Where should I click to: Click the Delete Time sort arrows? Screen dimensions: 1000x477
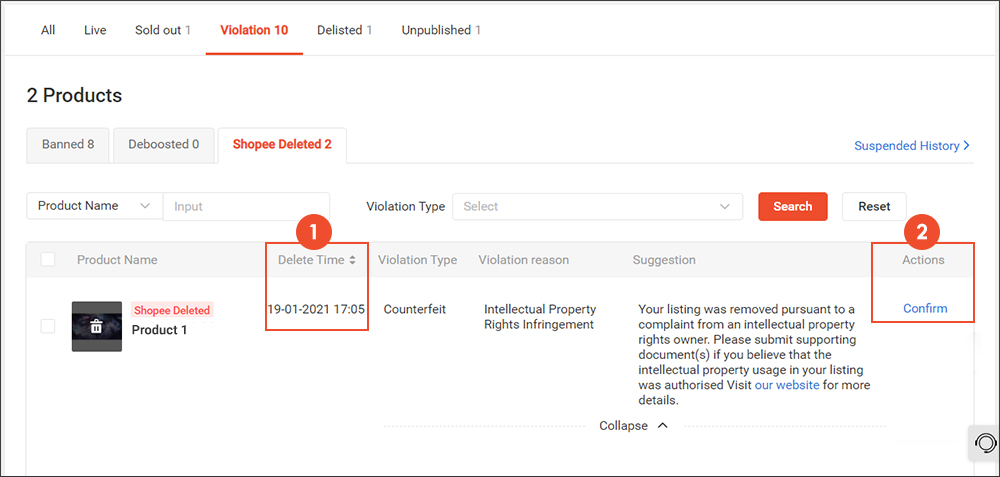352,260
